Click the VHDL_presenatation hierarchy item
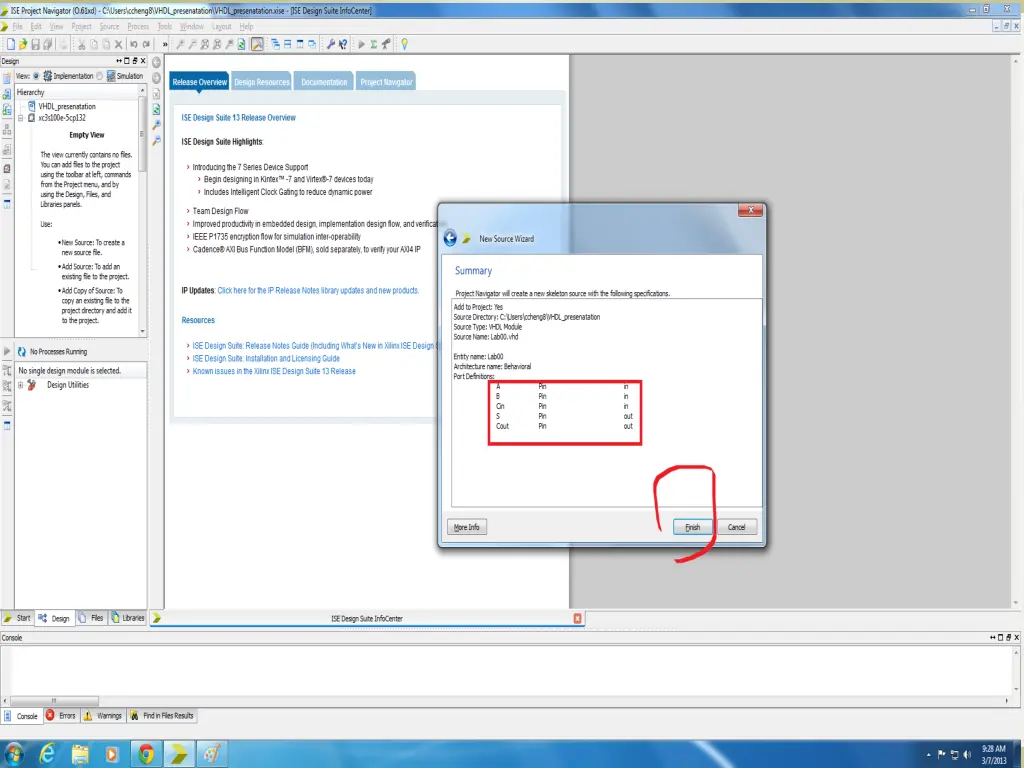Screen dimensions: 1024x768 pos(67,106)
